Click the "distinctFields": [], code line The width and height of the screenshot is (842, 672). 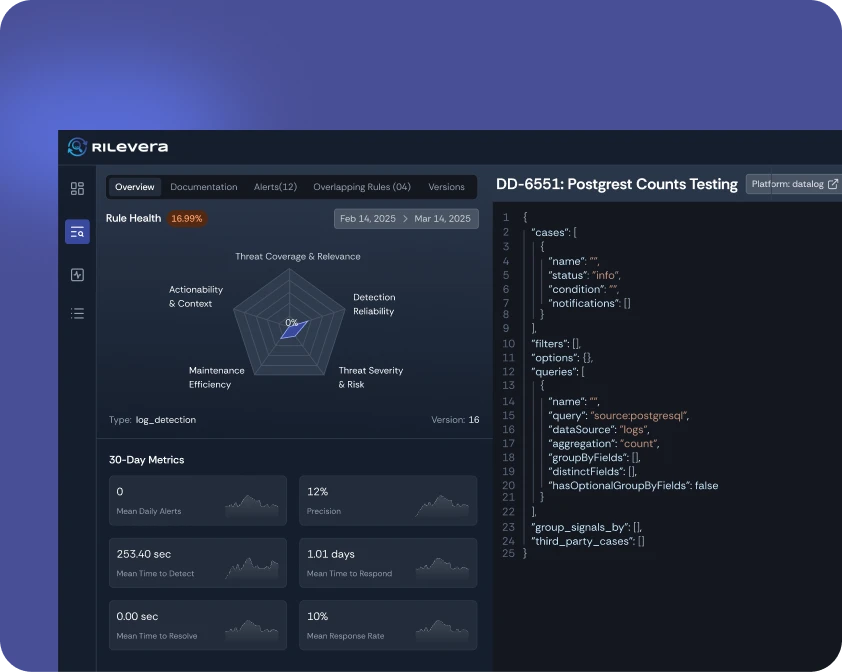point(593,472)
